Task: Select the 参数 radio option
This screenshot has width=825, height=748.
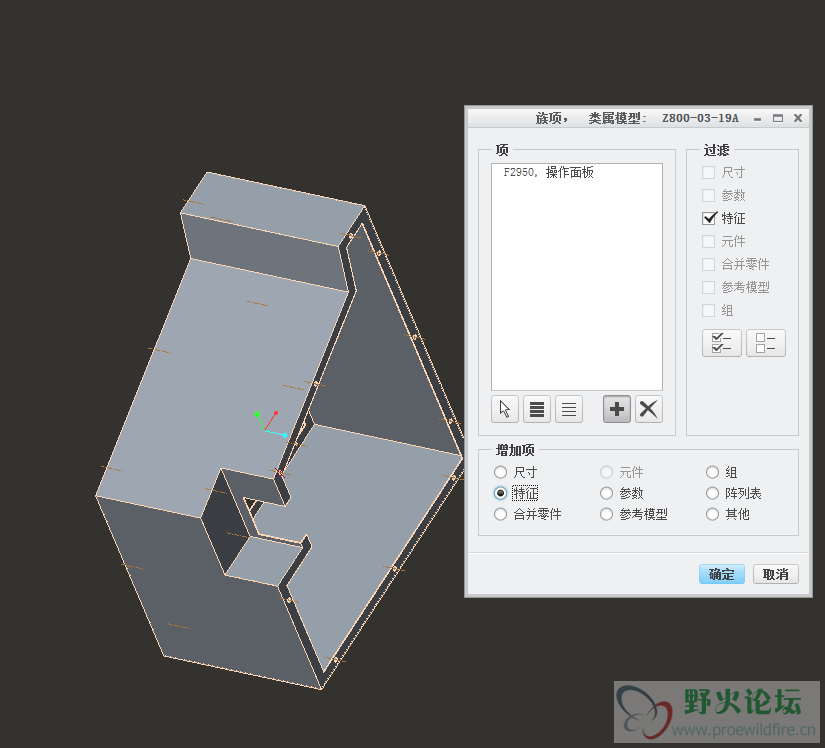Action: (607, 493)
